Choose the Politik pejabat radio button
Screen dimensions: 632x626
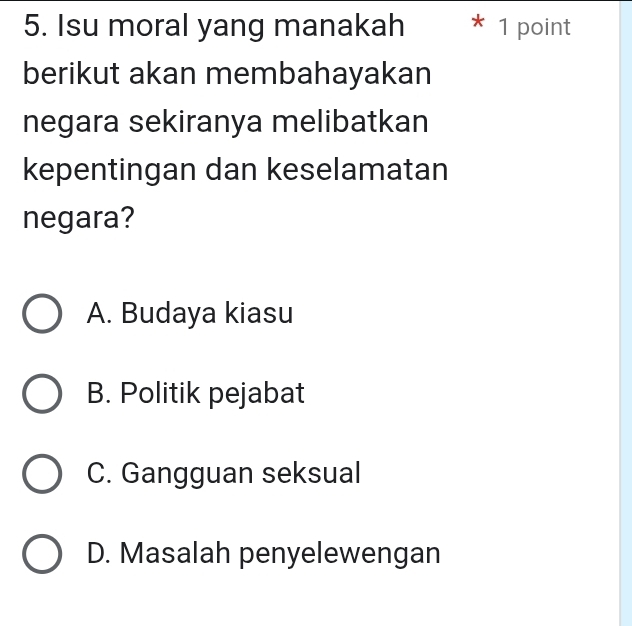pos(41,394)
